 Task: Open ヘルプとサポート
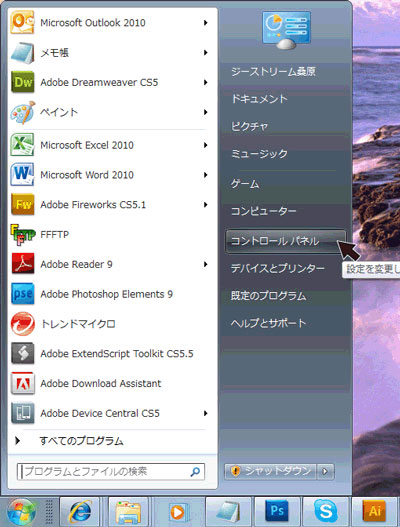click(268, 323)
